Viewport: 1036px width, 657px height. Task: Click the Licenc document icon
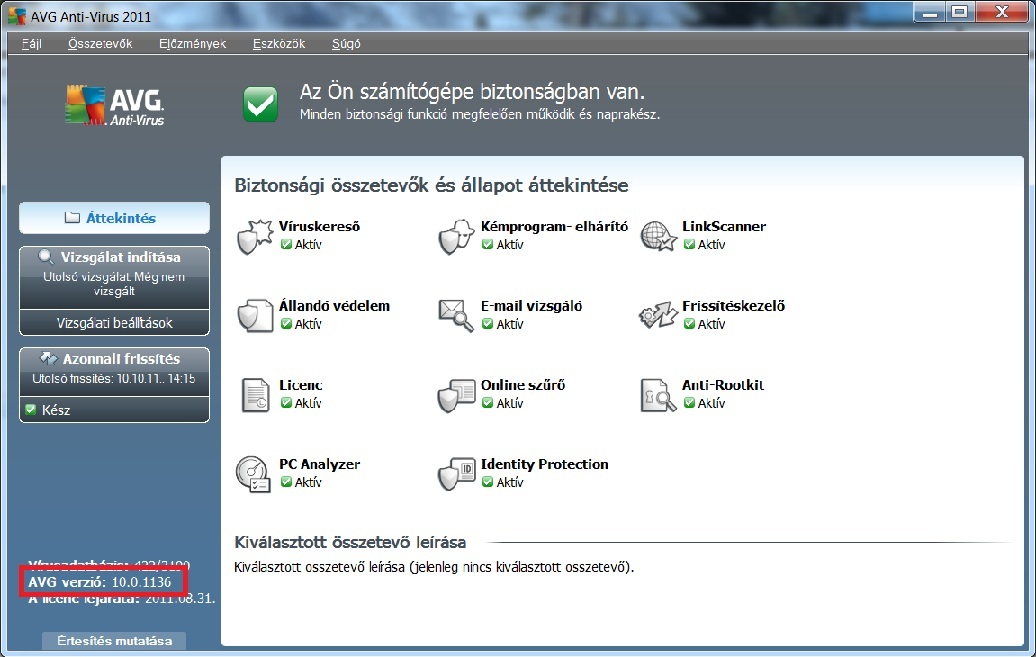pos(255,395)
